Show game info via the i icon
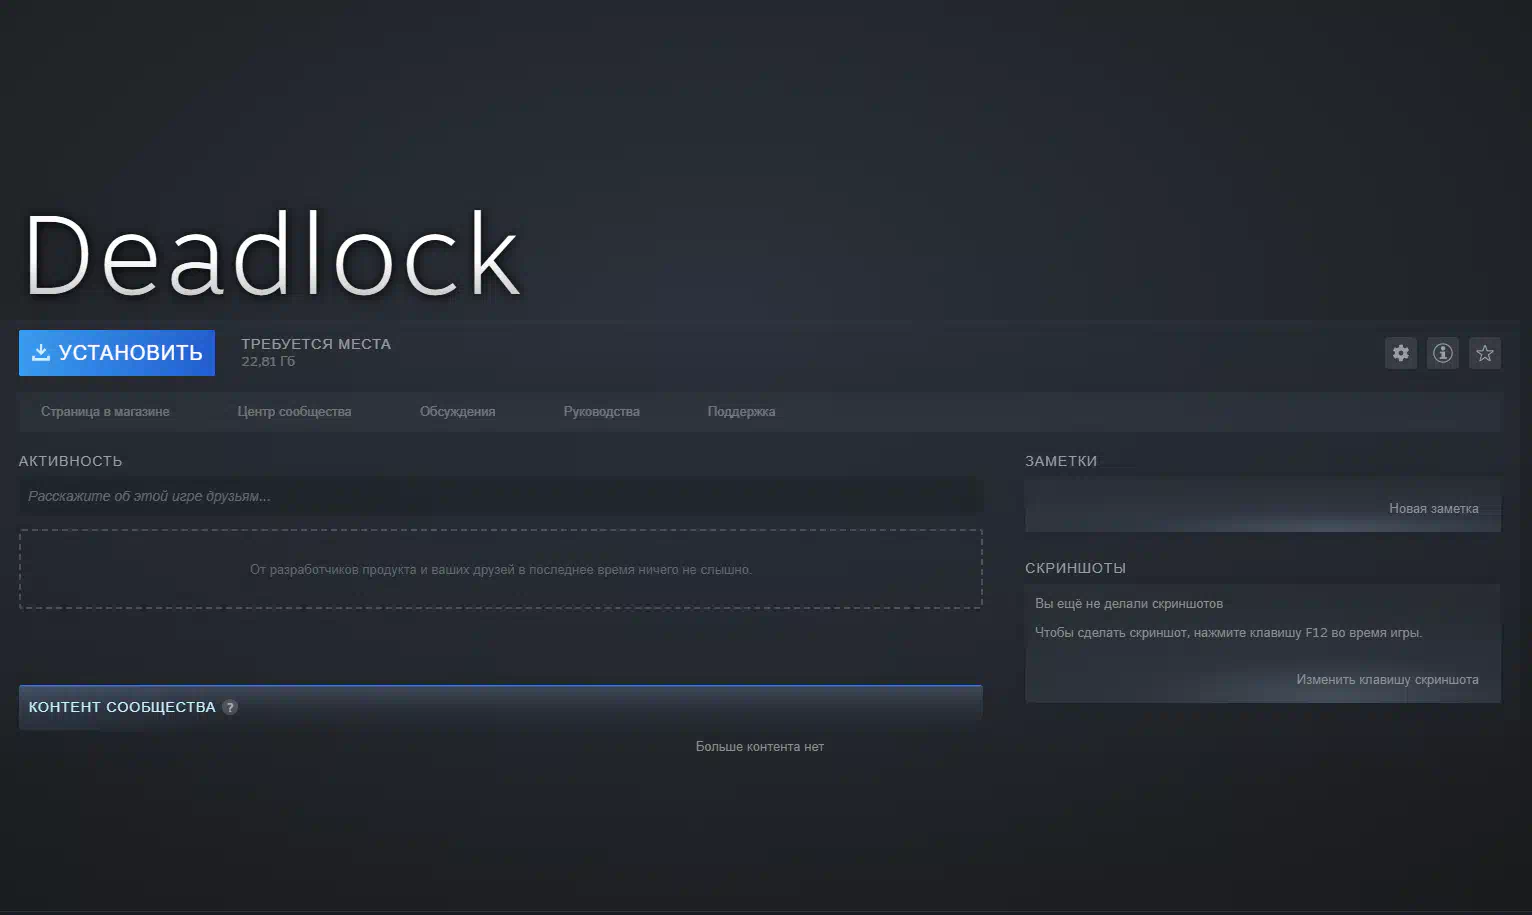1532x915 pixels. [x=1443, y=353]
